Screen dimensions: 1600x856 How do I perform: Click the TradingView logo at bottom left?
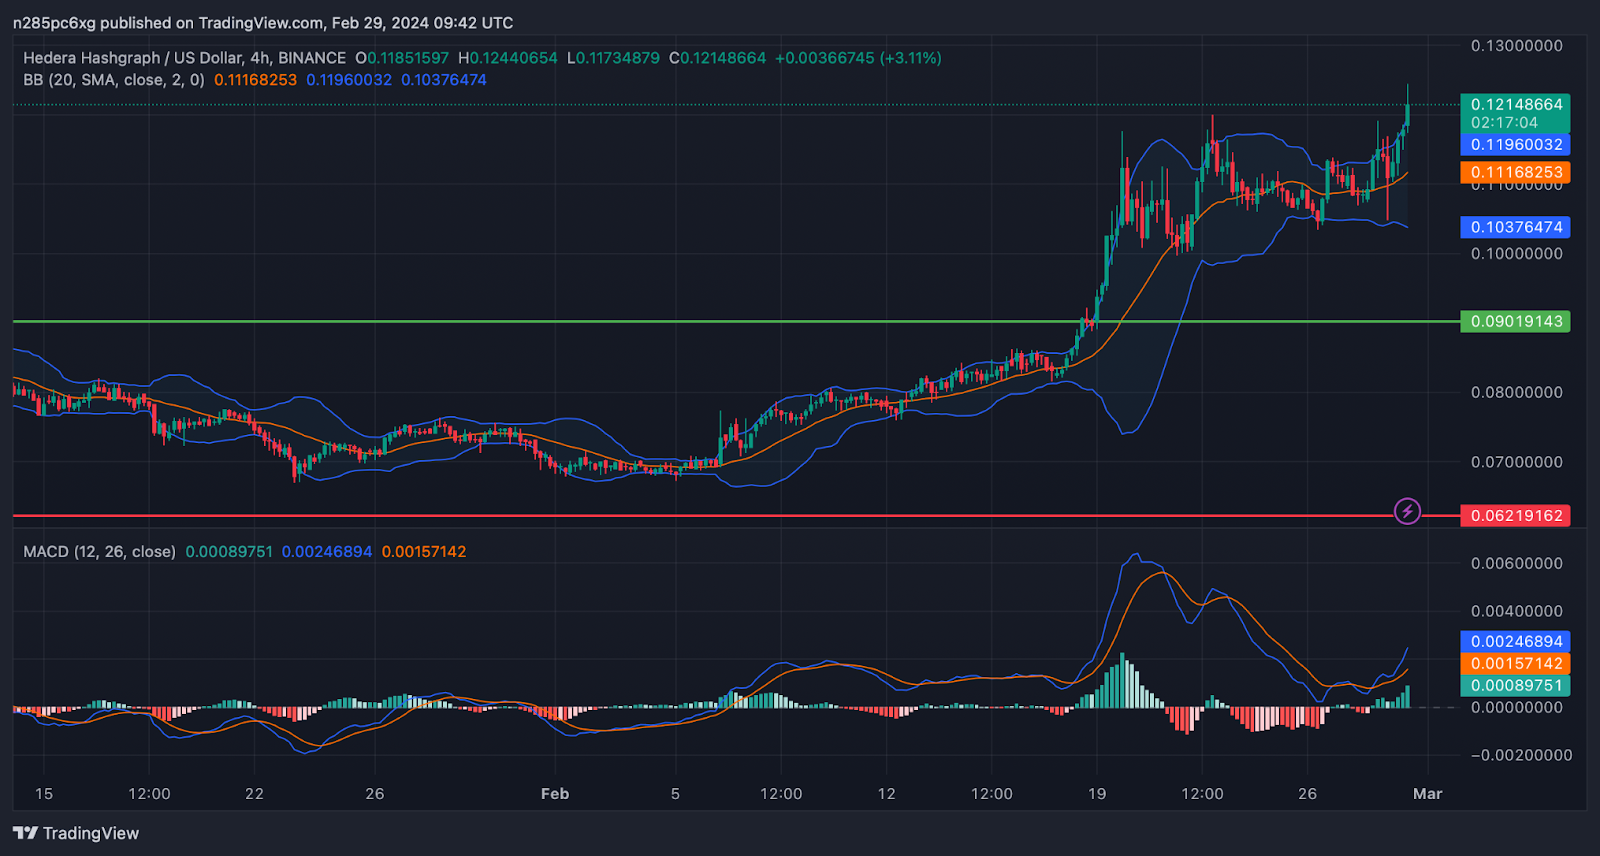click(x=76, y=833)
